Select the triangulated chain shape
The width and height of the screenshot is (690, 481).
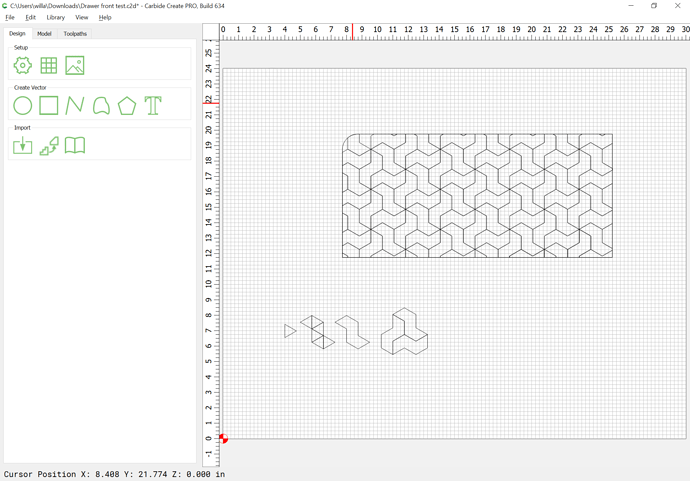click(x=318, y=332)
